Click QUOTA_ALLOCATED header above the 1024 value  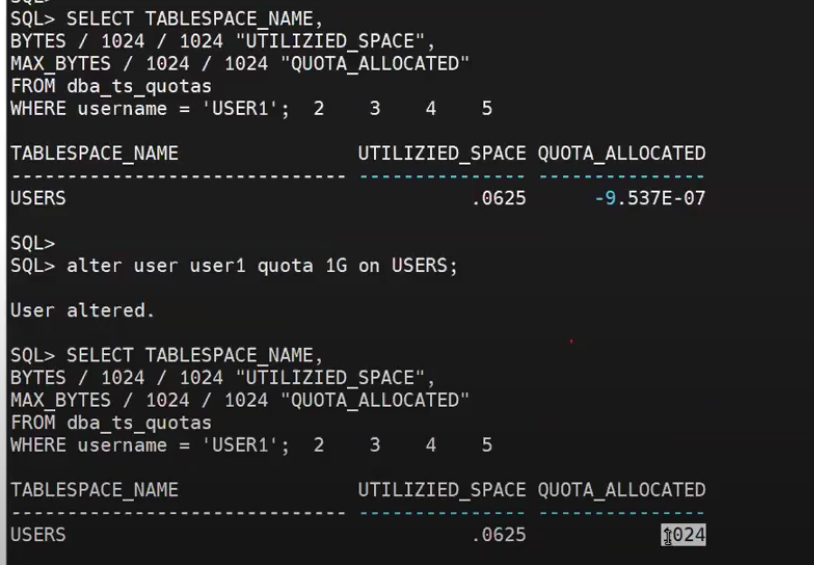tap(621, 490)
